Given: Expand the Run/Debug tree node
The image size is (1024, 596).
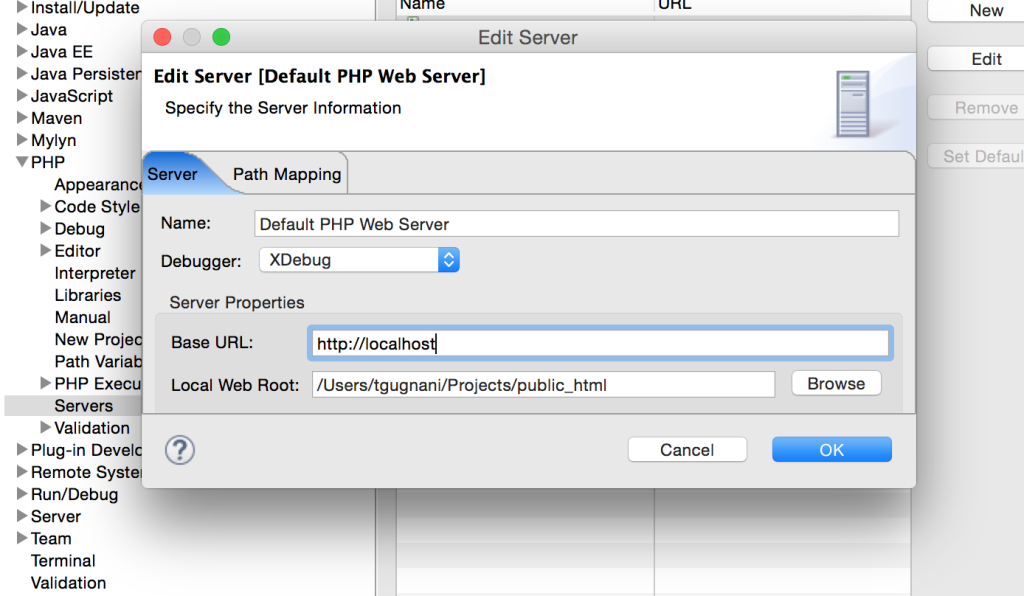Looking at the screenshot, I should 22,494.
